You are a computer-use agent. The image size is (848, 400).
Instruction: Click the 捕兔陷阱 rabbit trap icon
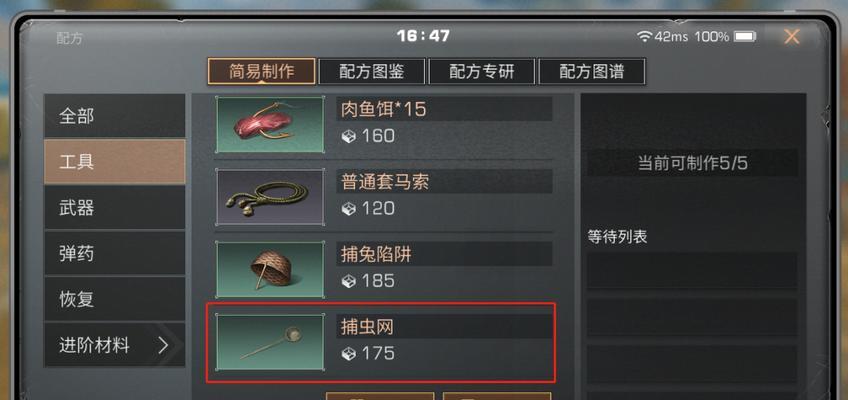(x=270, y=270)
